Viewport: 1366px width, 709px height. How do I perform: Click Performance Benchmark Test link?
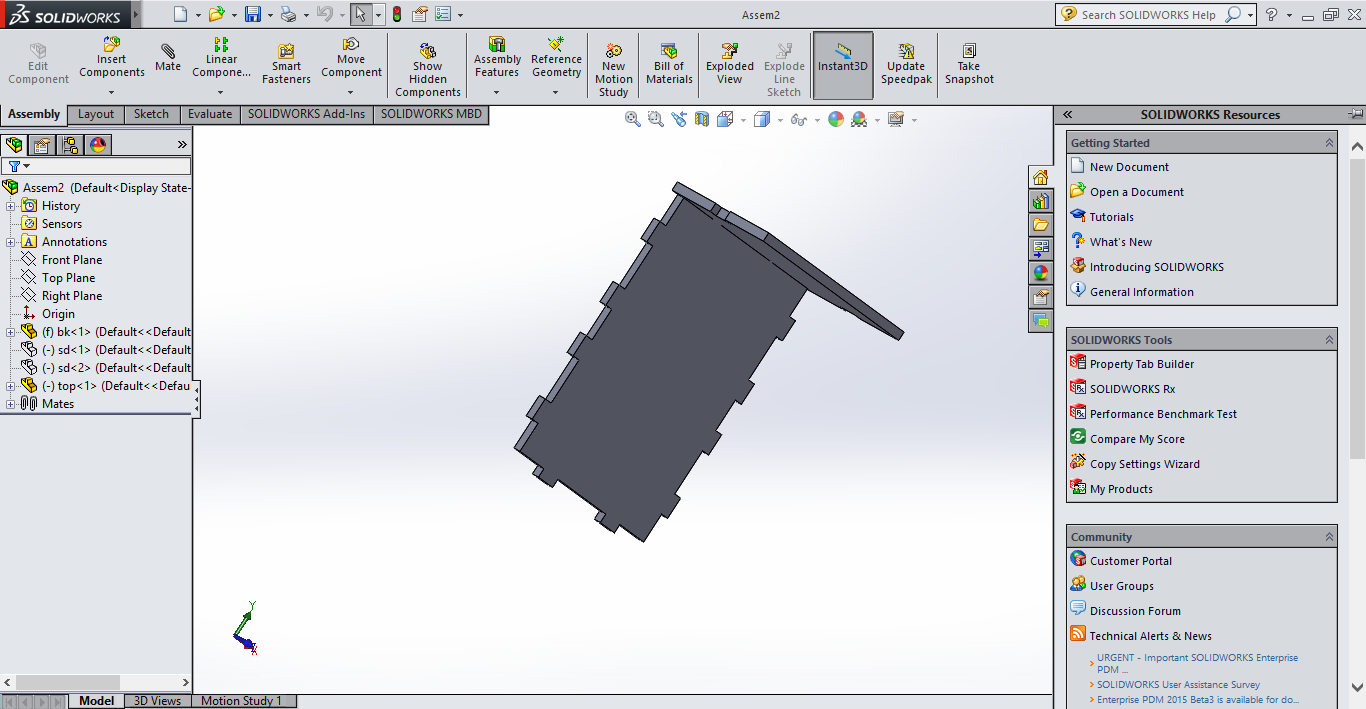[x=1163, y=414]
